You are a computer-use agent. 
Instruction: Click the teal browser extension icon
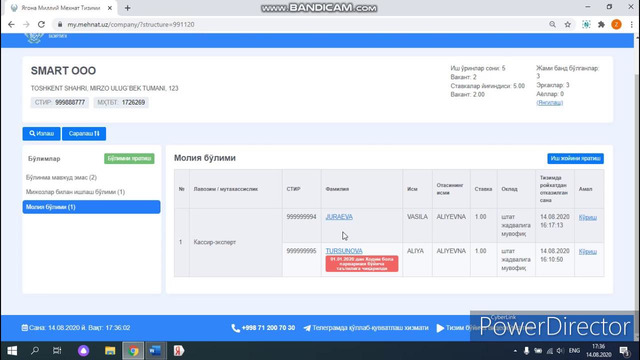(x=586, y=24)
